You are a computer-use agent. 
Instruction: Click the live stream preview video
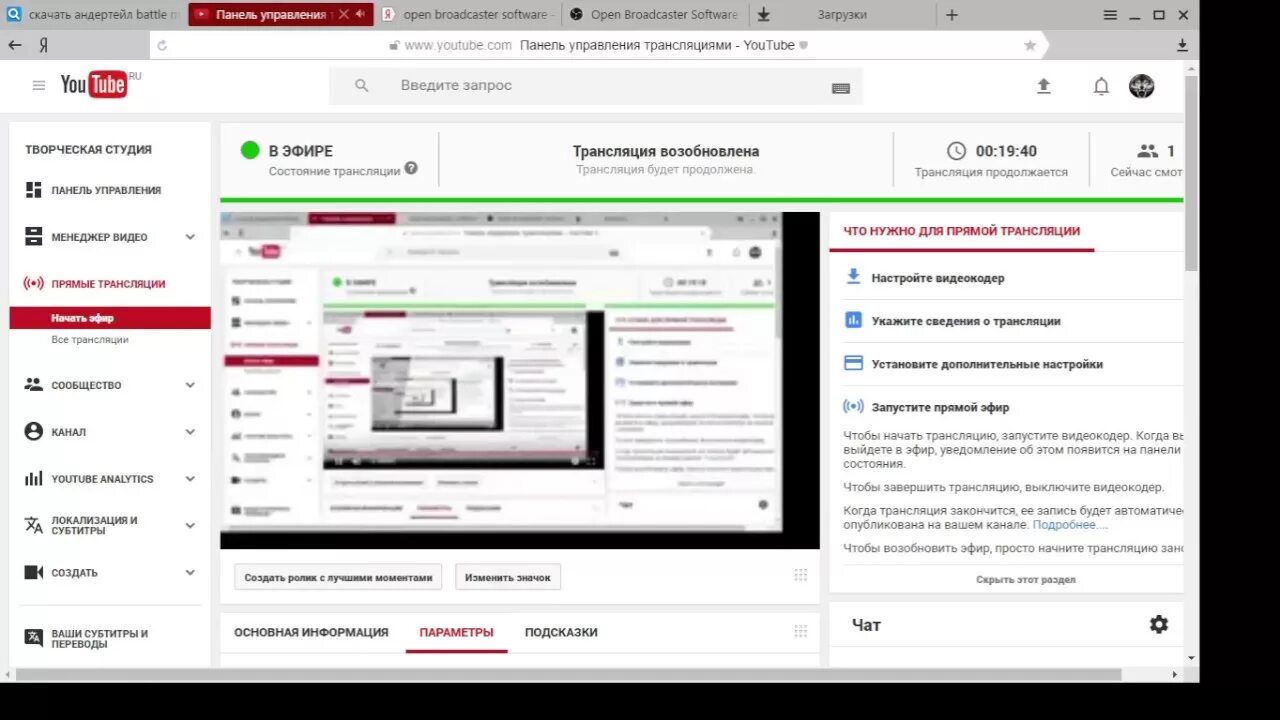(520, 380)
